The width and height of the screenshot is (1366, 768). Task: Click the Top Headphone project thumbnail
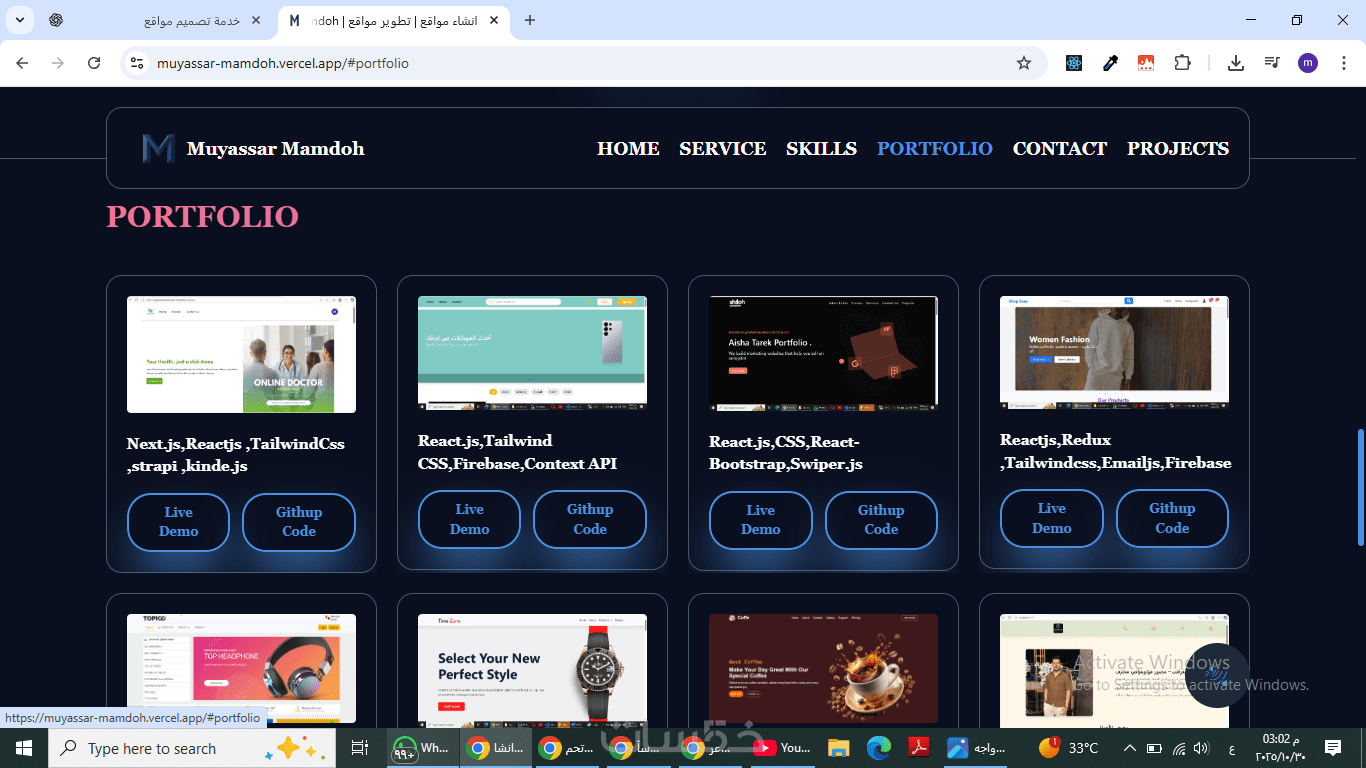pyautogui.click(x=241, y=669)
